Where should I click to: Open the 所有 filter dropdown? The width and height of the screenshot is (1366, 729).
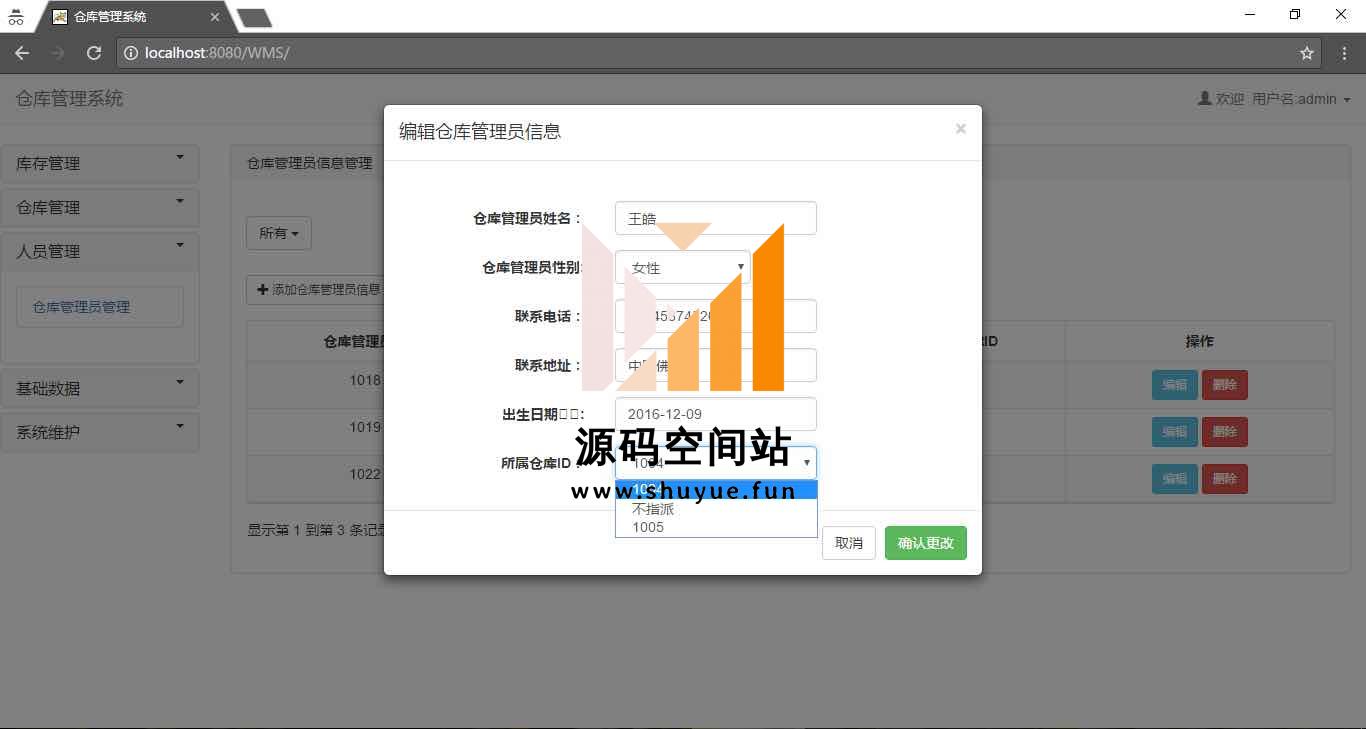(x=279, y=233)
